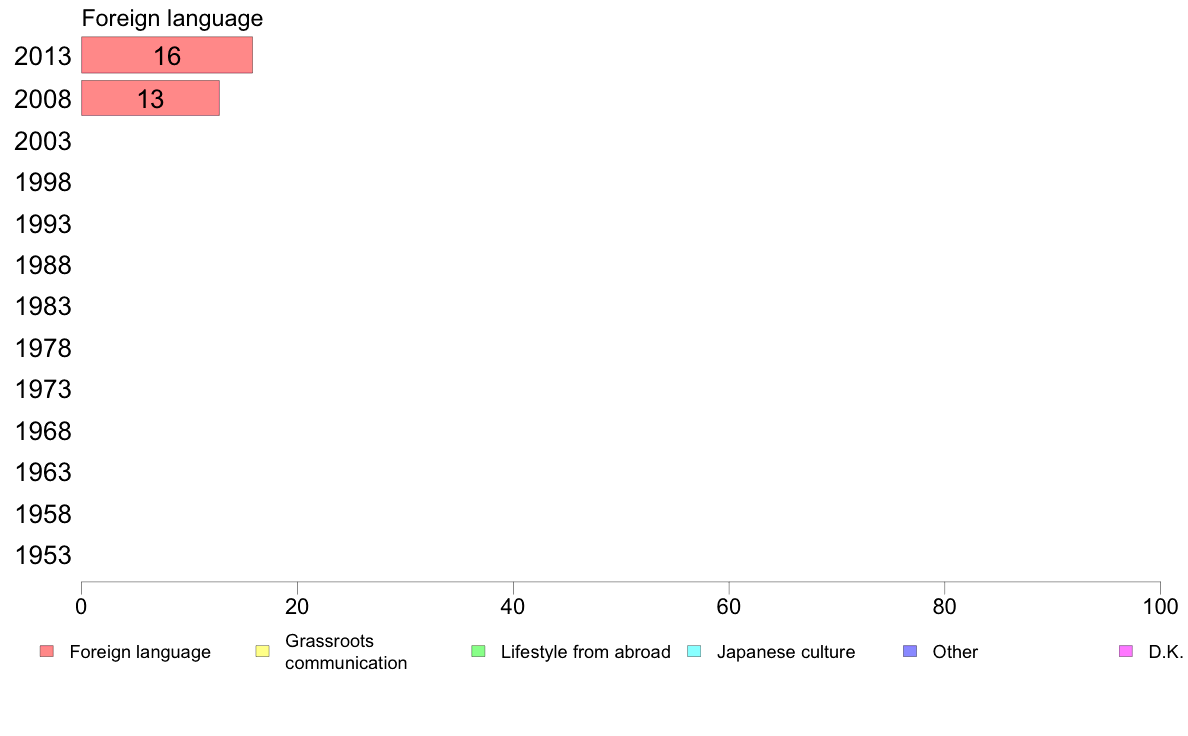
Task: Click the Grassroots communication legend label
Action: pyautogui.click(x=346, y=652)
